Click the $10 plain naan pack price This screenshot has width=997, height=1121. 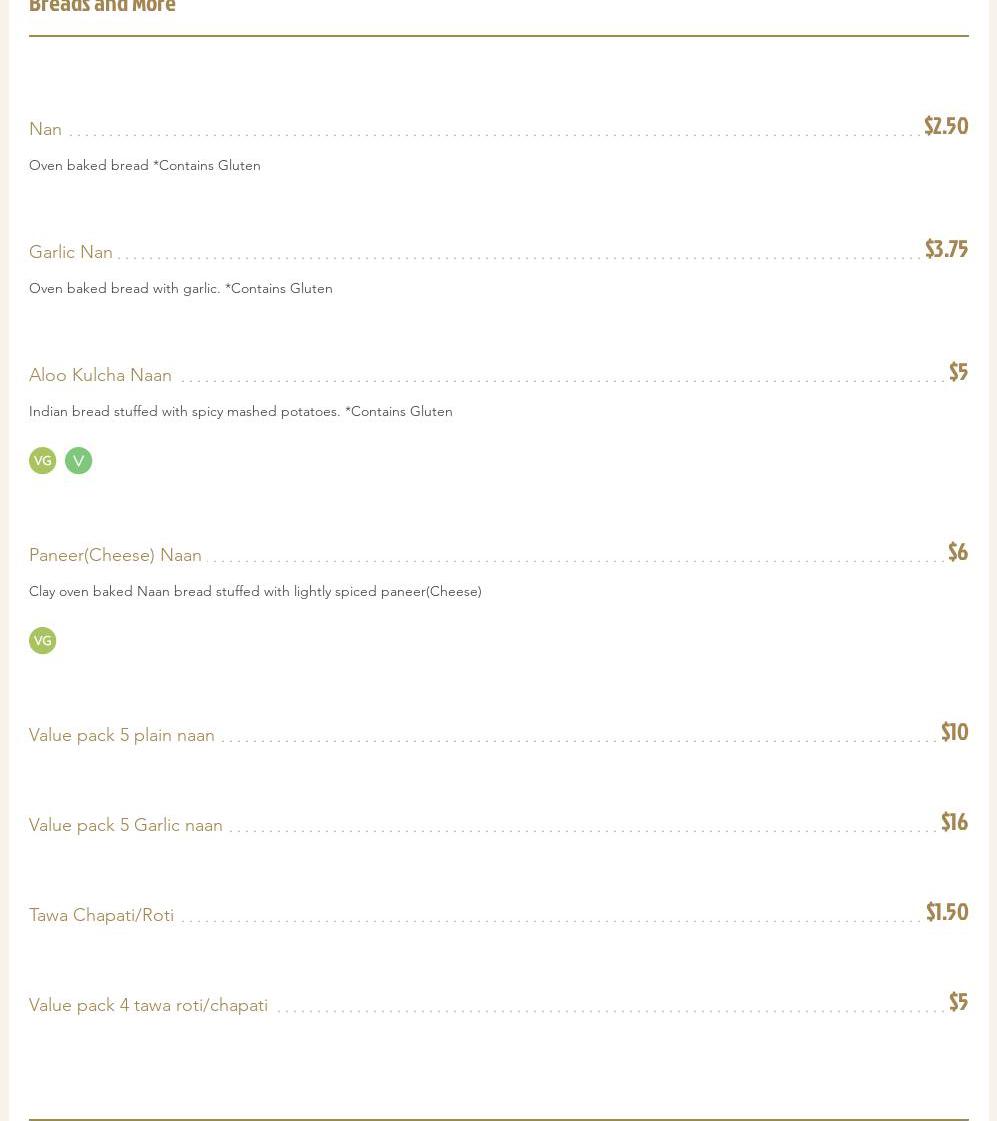(954, 732)
